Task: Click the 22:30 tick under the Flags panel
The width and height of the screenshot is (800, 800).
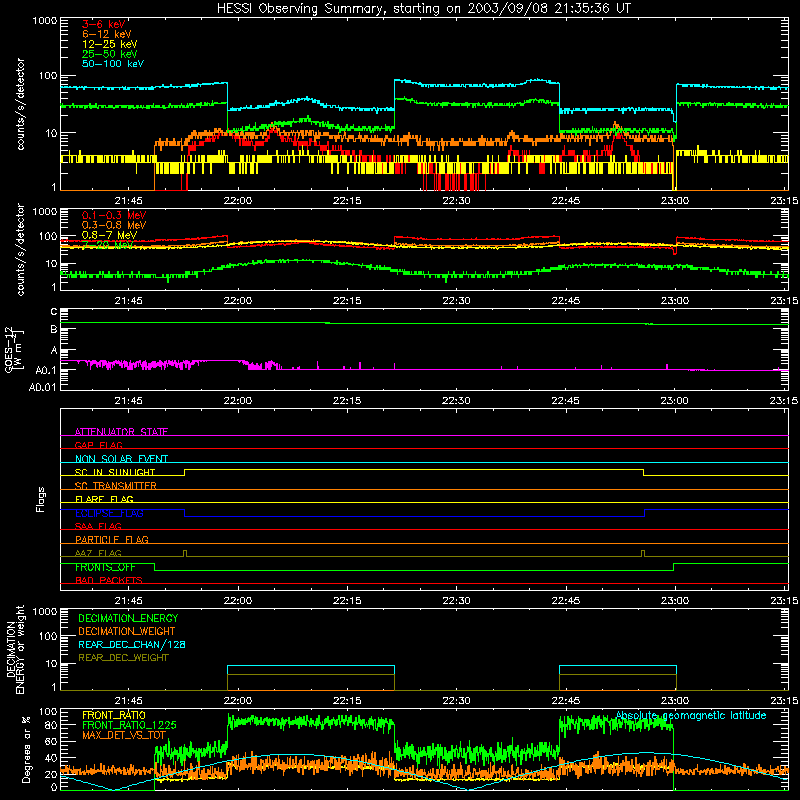Action: 456,601
